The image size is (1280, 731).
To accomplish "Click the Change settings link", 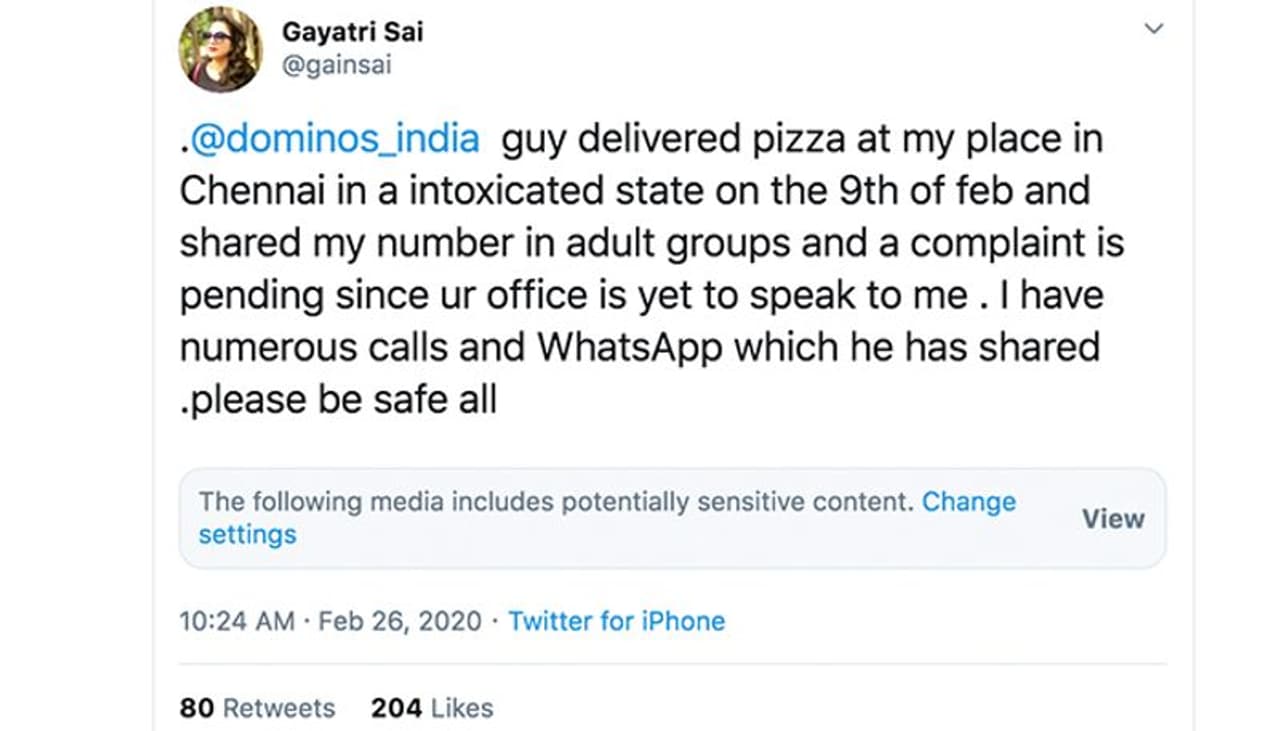I will click(968, 502).
